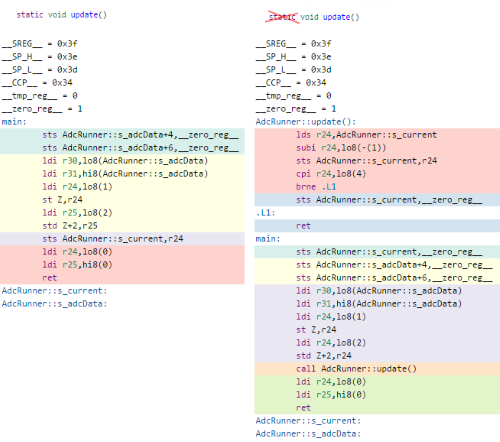500x442 pixels.
Task: Click the green ret line on right
Action: click(x=377, y=408)
